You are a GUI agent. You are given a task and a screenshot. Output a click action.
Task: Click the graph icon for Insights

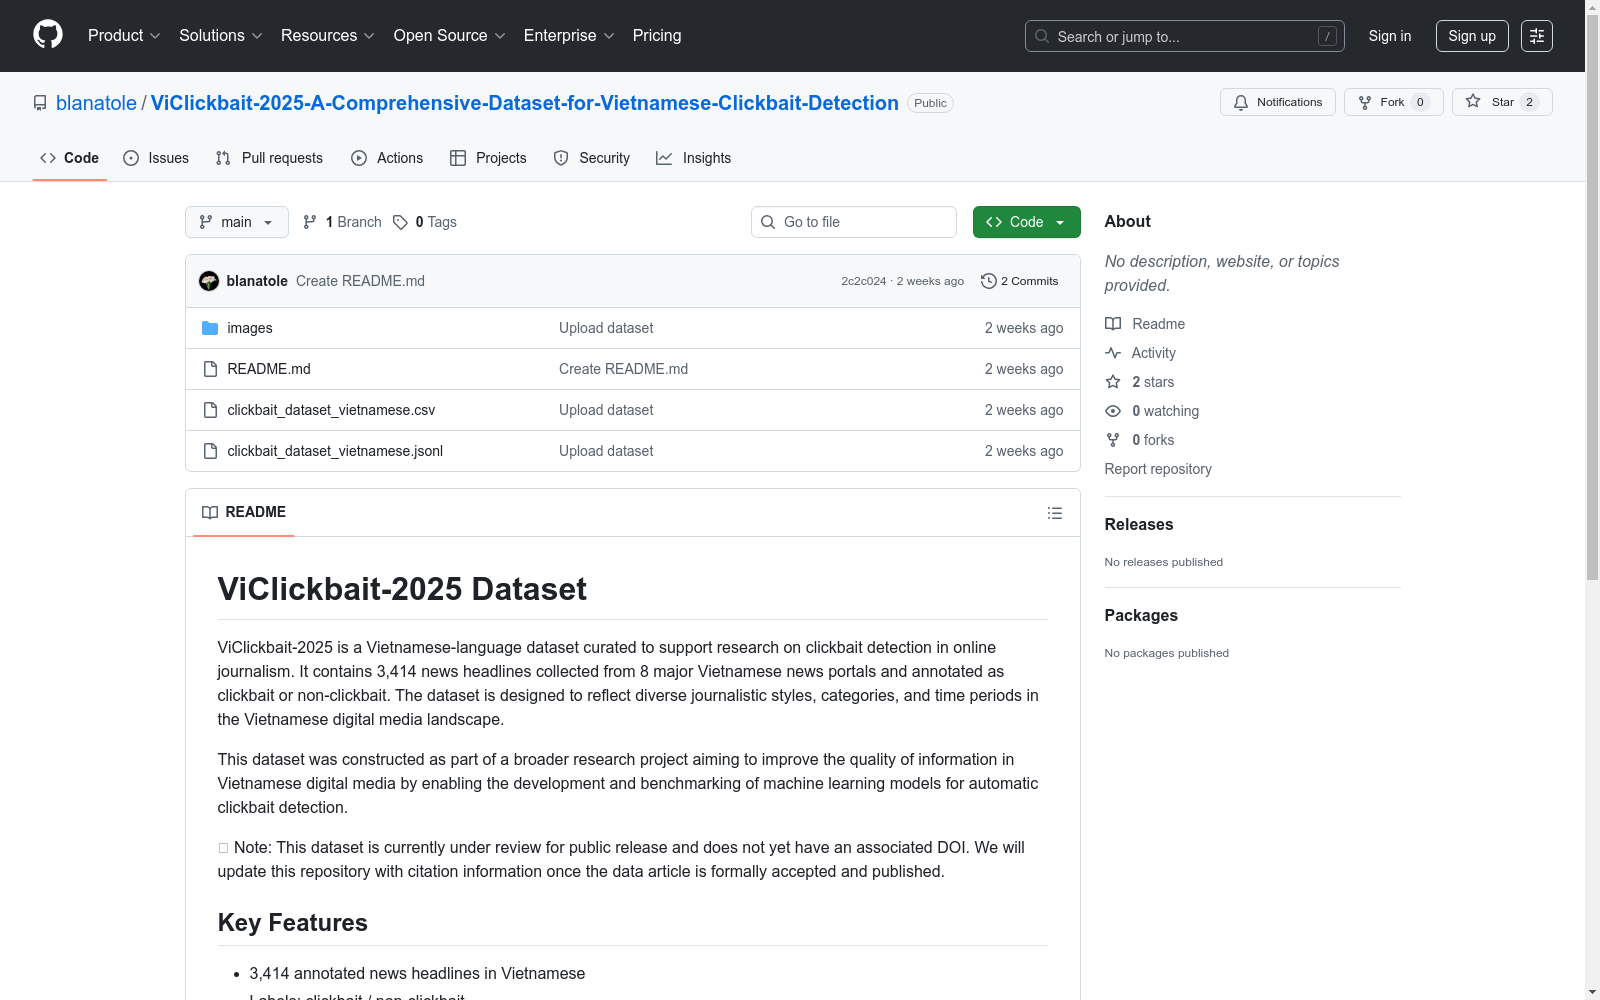tap(664, 158)
